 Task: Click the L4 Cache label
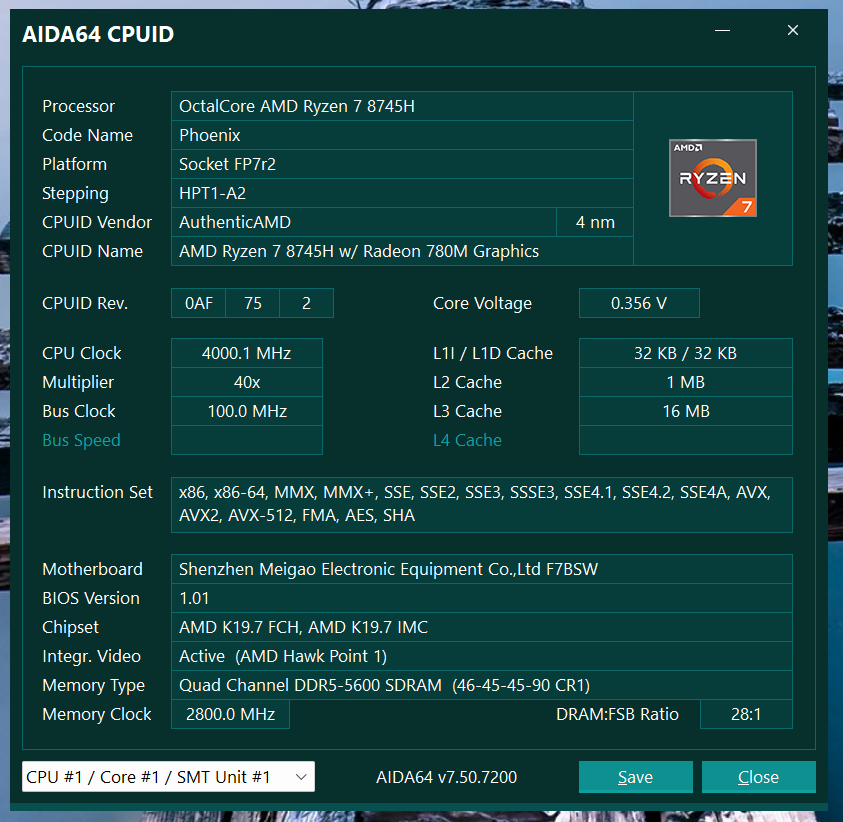point(467,440)
